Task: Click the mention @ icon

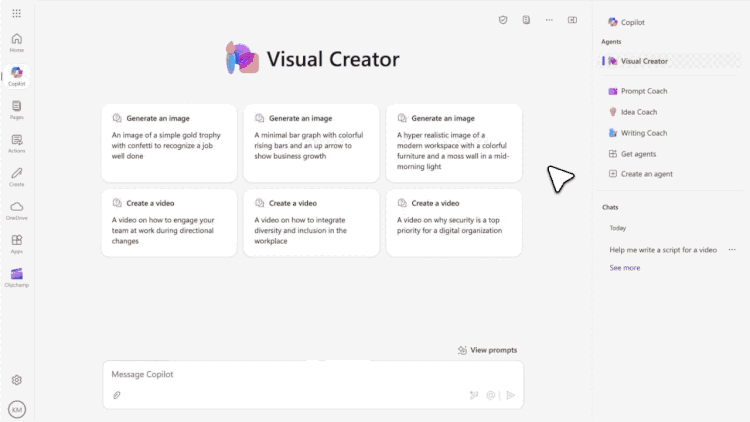Action: 491,395
